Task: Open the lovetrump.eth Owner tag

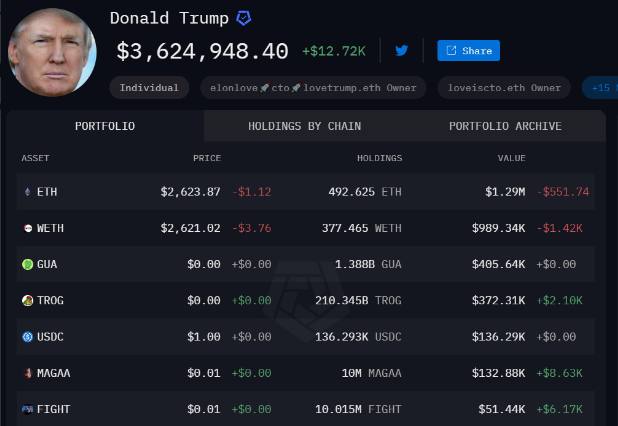Action: coord(313,88)
